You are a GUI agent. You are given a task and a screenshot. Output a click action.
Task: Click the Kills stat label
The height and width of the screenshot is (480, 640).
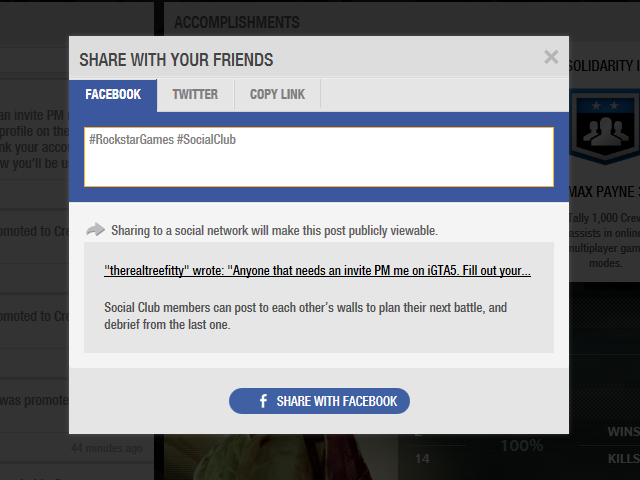click(624, 459)
